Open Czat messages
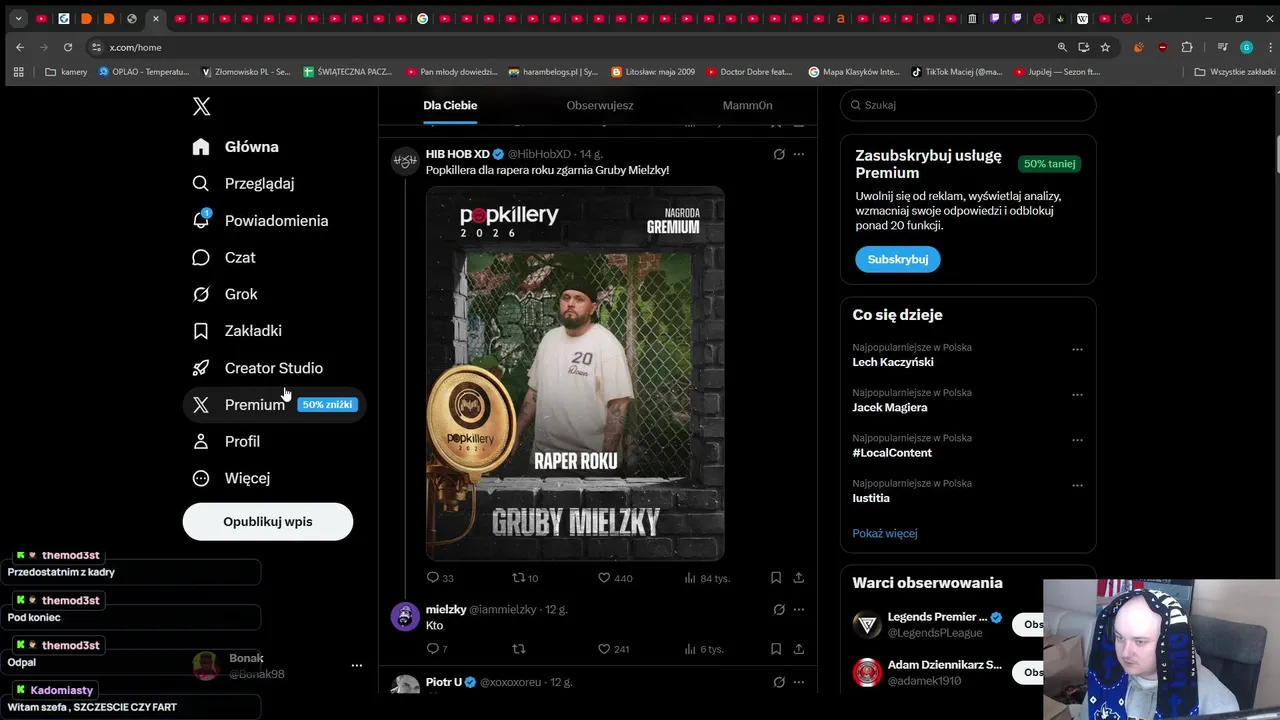The width and height of the screenshot is (1280, 720). [x=224, y=257]
